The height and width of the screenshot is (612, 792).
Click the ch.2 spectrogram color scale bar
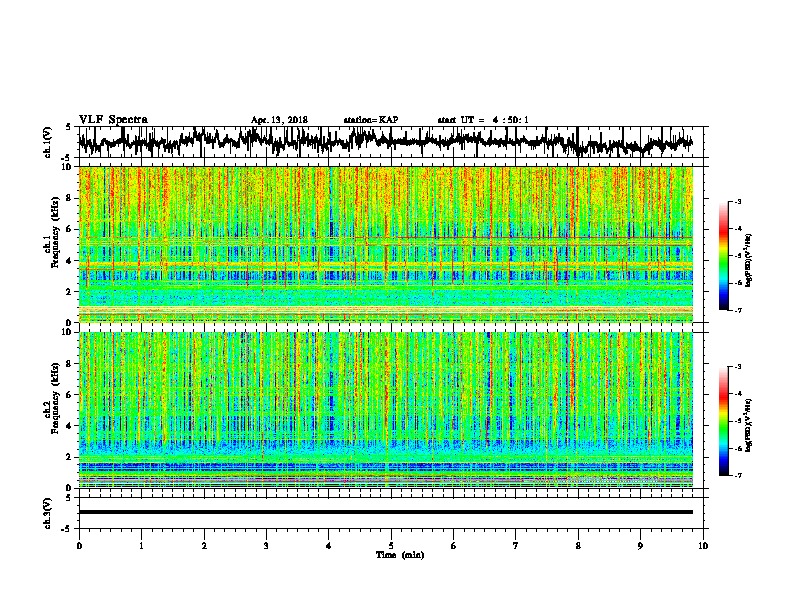click(x=723, y=421)
